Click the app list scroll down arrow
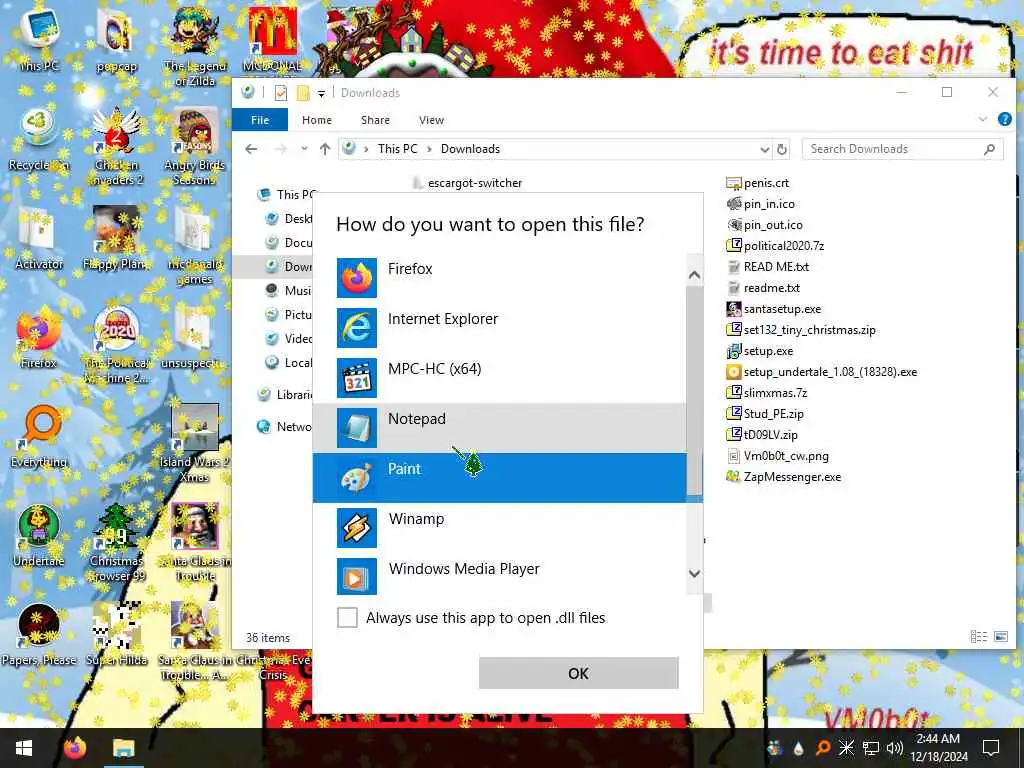Viewport: 1024px width, 768px height. [x=694, y=573]
